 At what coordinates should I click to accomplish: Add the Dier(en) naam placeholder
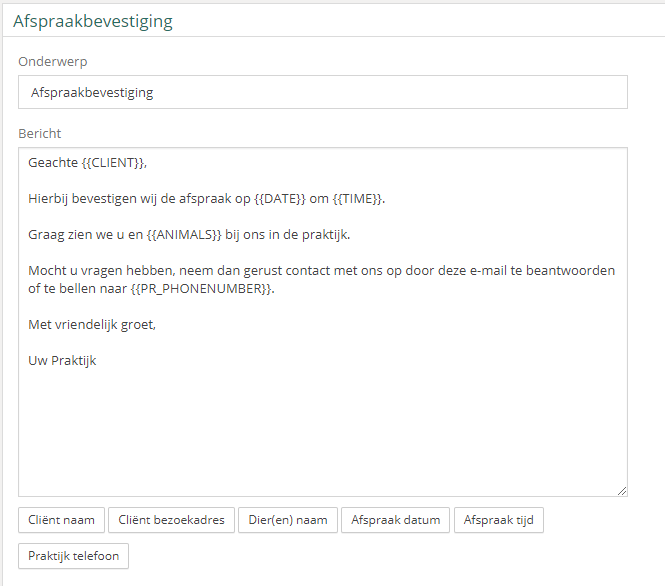[x=287, y=520]
